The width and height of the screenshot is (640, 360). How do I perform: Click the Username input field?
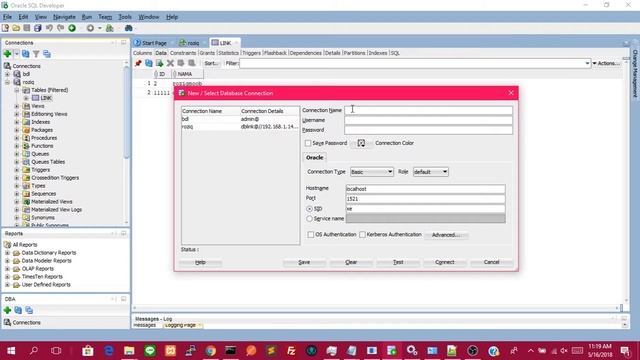428,120
